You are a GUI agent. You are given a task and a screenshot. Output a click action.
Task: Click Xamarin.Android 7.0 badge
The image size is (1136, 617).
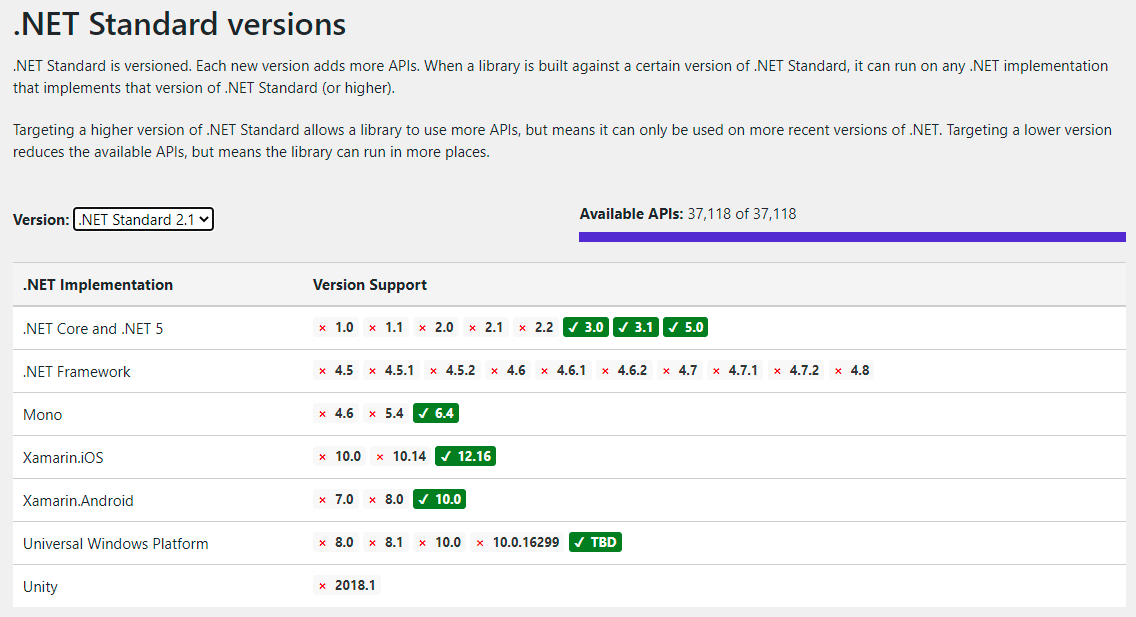click(x=336, y=500)
